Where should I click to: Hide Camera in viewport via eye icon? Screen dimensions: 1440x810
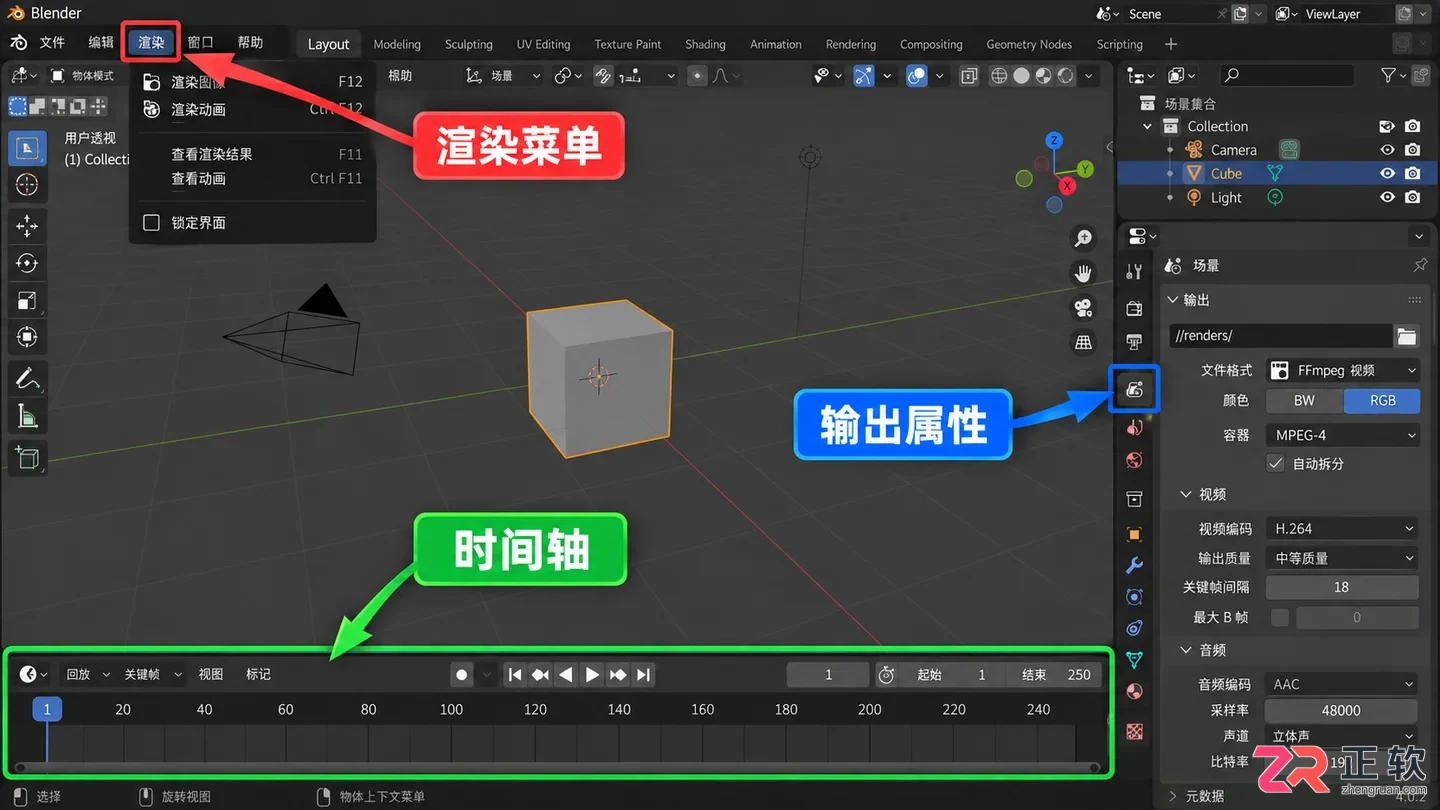[x=1387, y=150]
